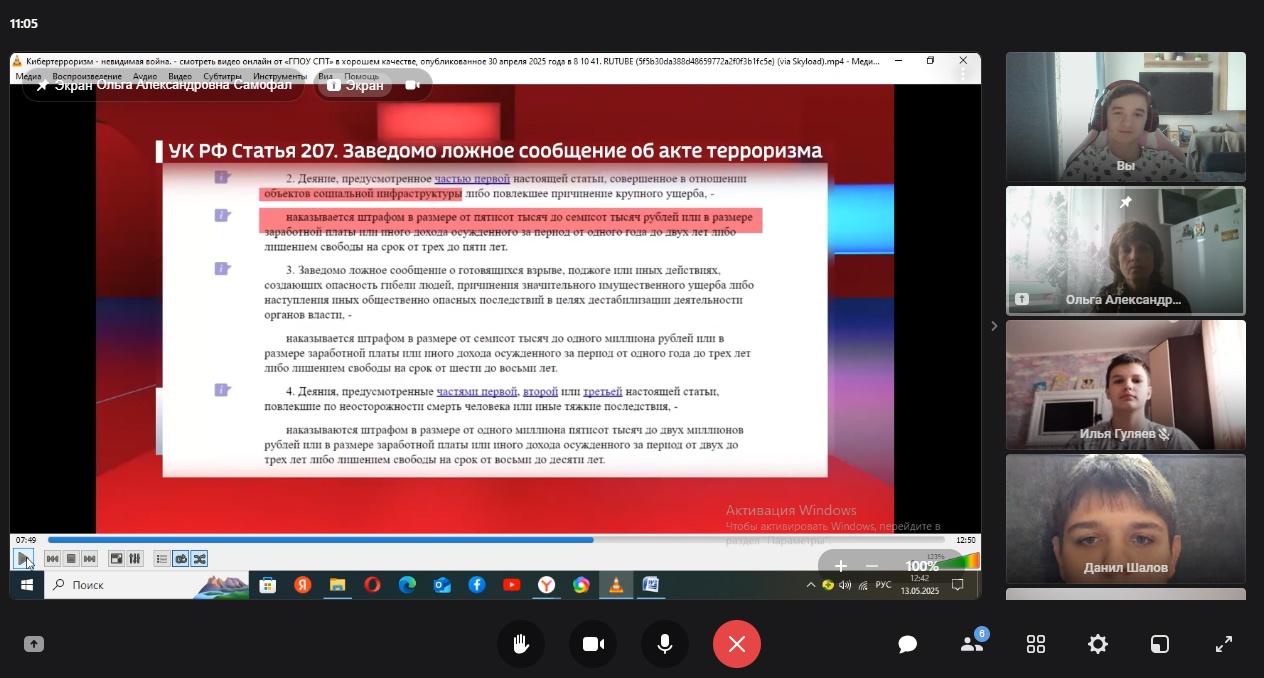This screenshot has width=1264, height=678.
Task: Open File Explorer from the taskbar
Action: pyautogui.click(x=337, y=585)
